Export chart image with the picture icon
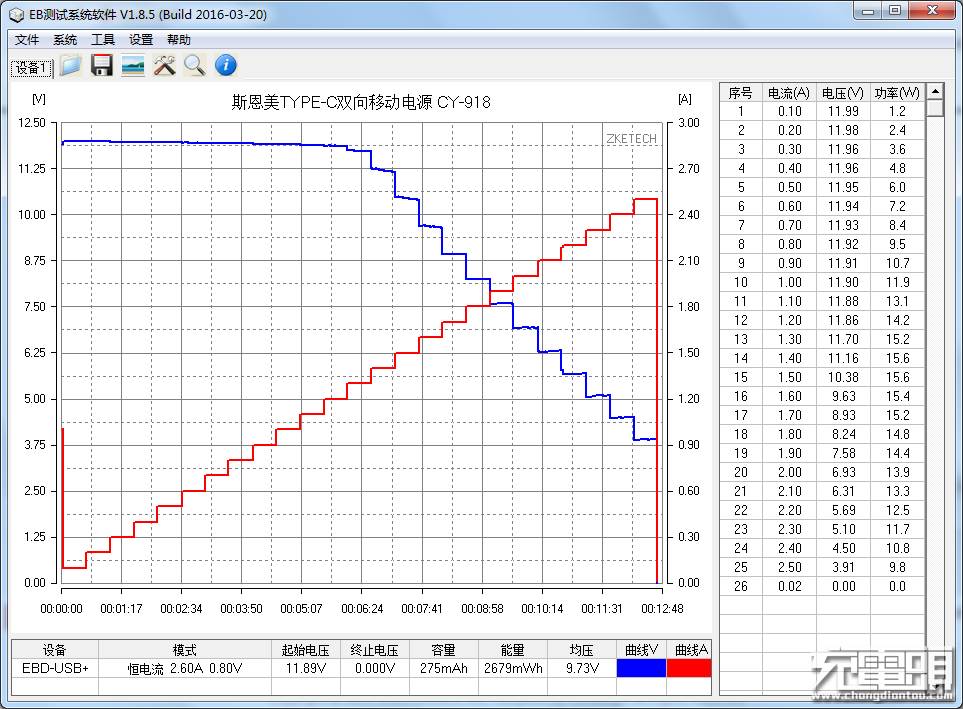The image size is (963, 709). point(133,65)
